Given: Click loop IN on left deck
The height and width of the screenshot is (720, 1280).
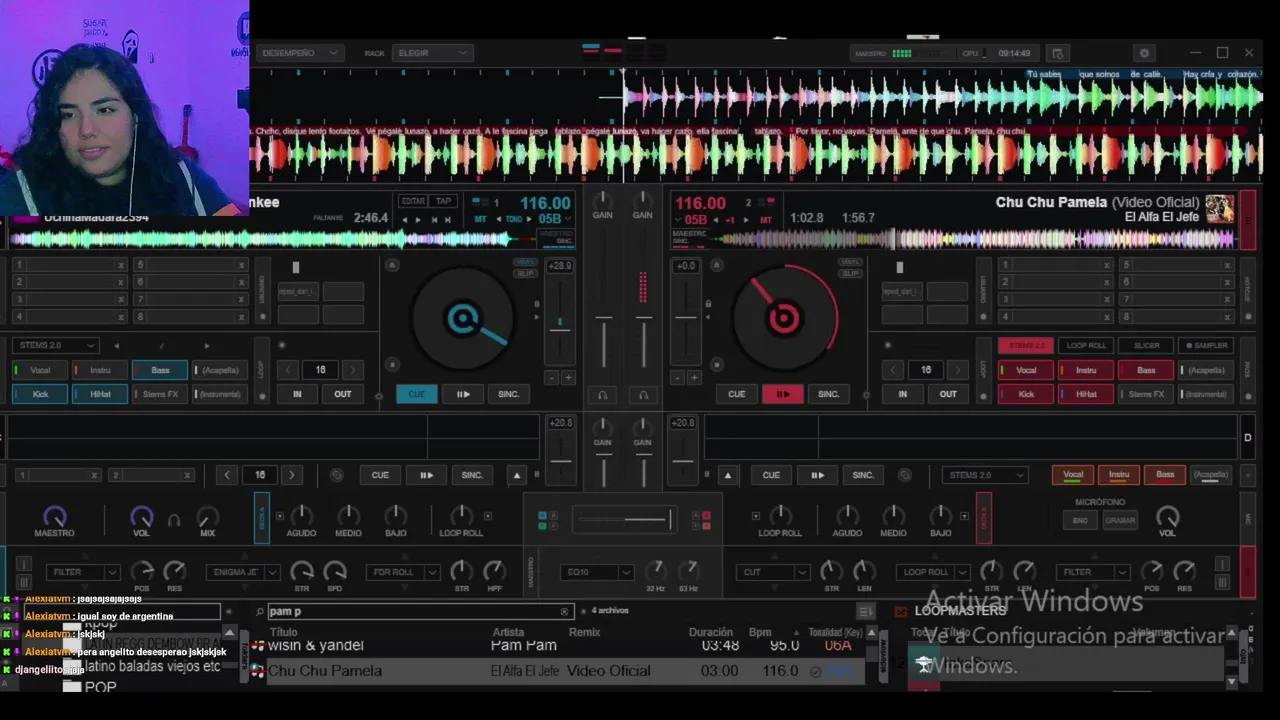Looking at the screenshot, I should click(x=297, y=394).
